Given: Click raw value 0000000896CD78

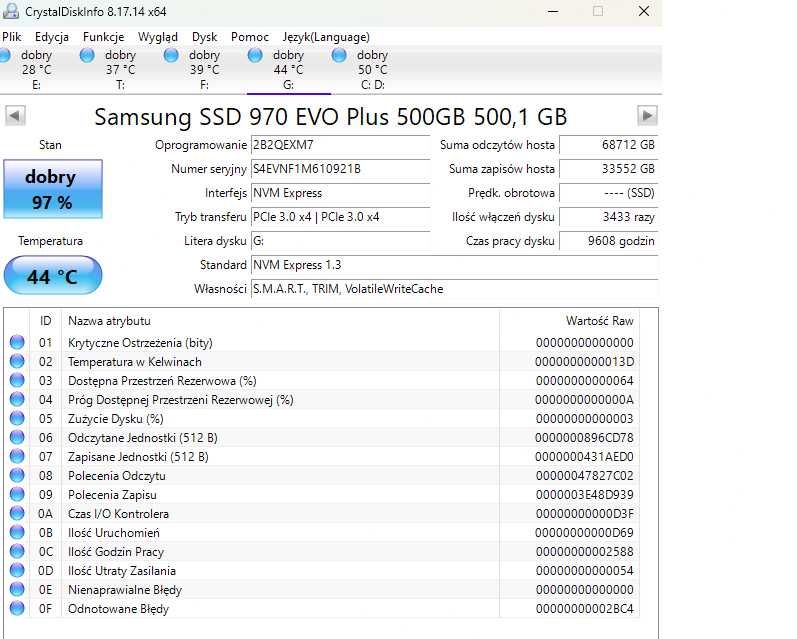Looking at the screenshot, I should (x=584, y=438).
